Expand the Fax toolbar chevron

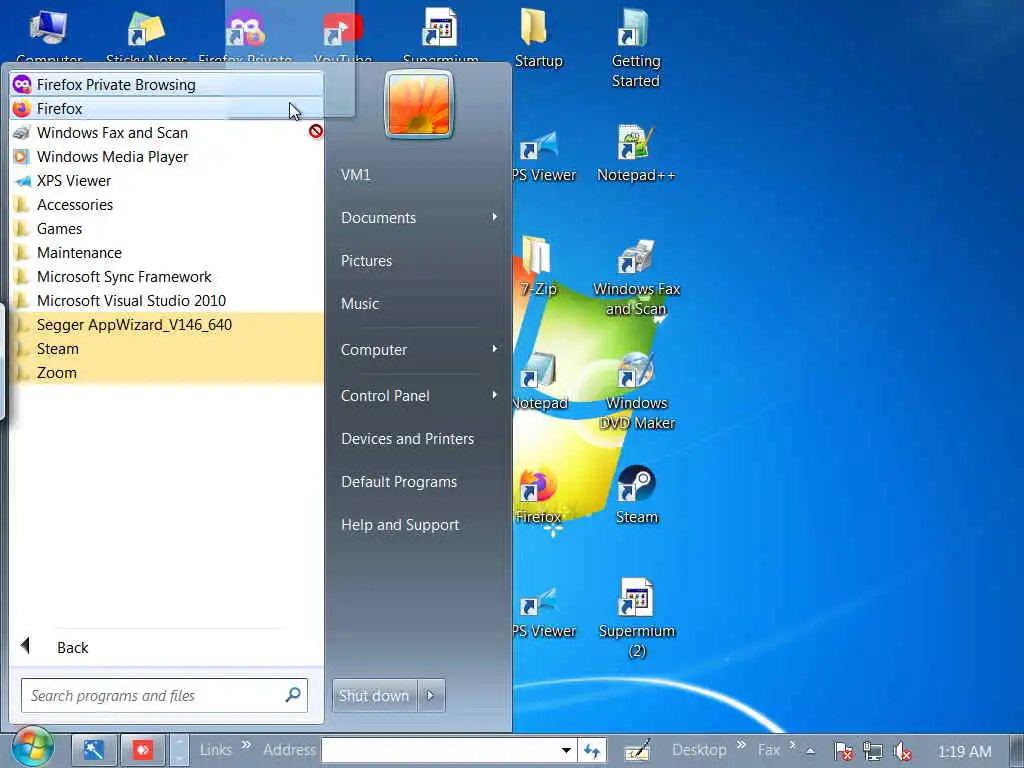pos(792,744)
